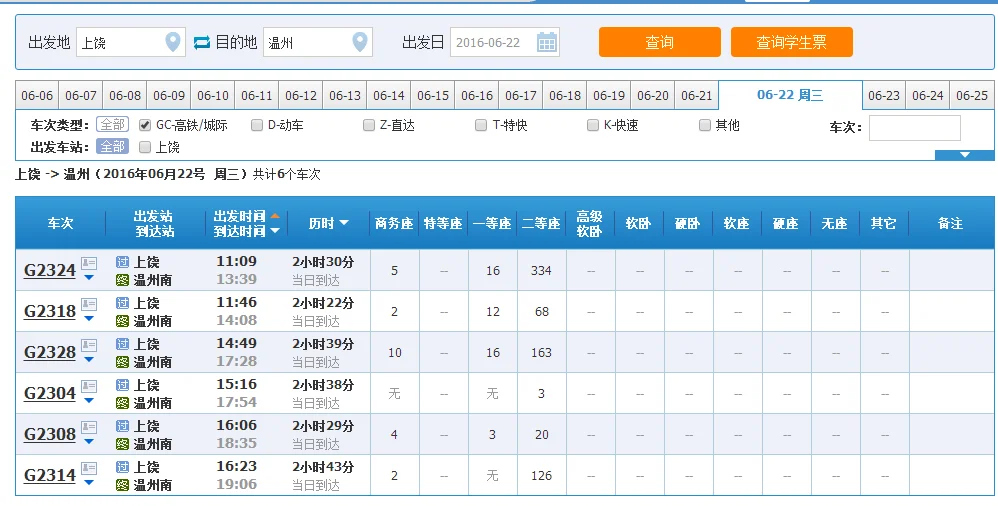Viewport: 998px width, 506px height.
Task: Check the 其他 train type checkbox
Action: [705, 125]
